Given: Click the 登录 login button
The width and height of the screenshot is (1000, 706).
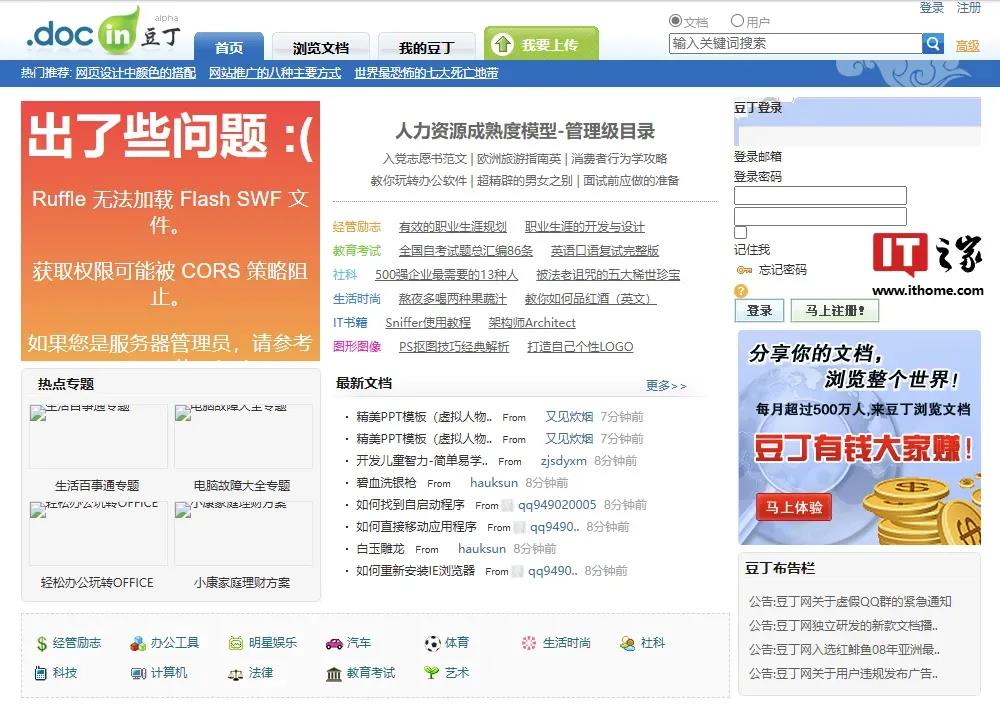Looking at the screenshot, I should (x=759, y=310).
